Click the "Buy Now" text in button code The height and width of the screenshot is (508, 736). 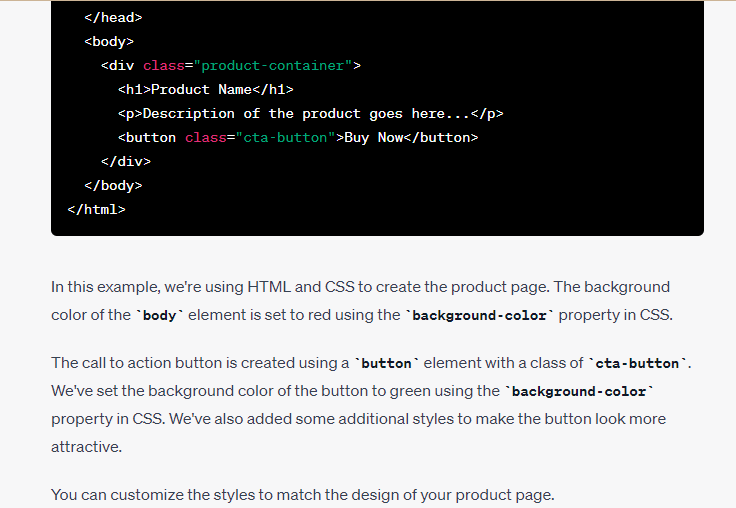(x=374, y=138)
